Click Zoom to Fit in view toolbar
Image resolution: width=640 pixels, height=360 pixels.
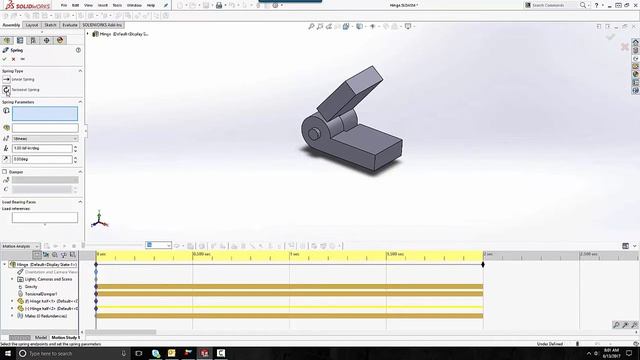311,27
